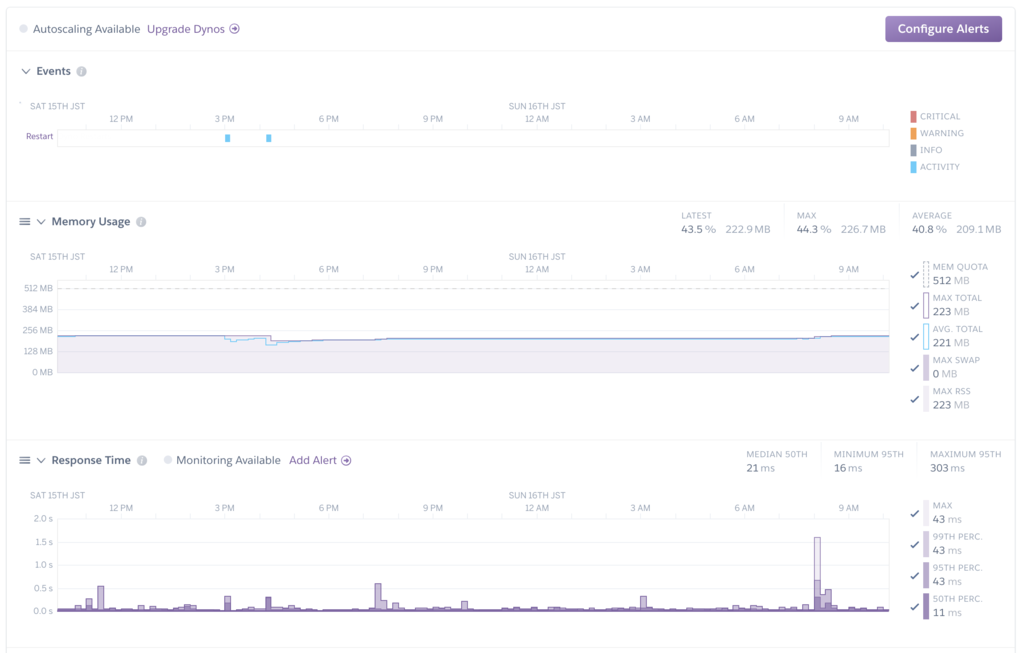
Task: Grab the Memory Usage reorder handle icon
Action: pyautogui.click(x=25, y=221)
